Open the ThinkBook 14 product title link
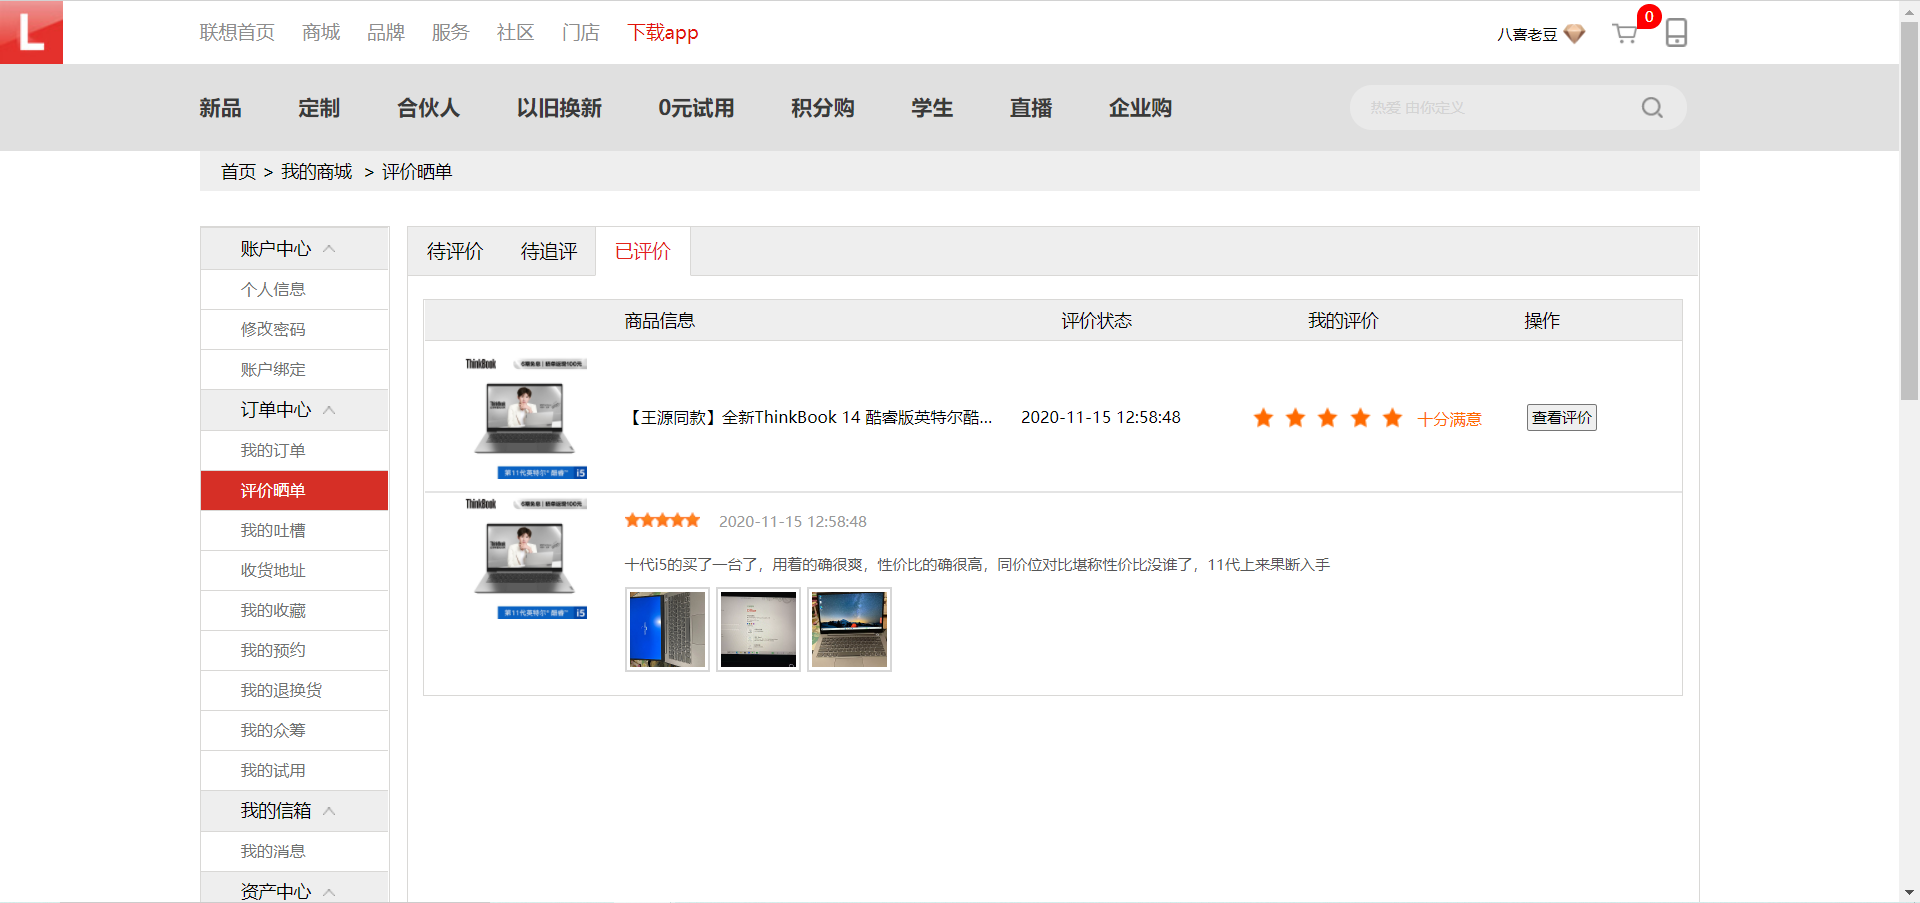This screenshot has height=903, width=1920. click(x=808, y=417)
